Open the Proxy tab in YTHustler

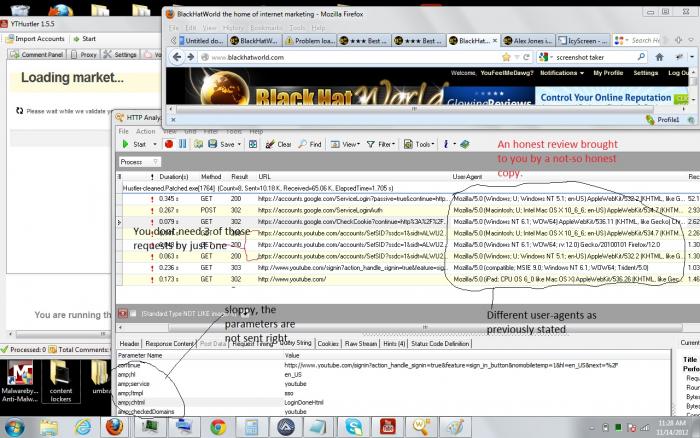pos(84,54)
